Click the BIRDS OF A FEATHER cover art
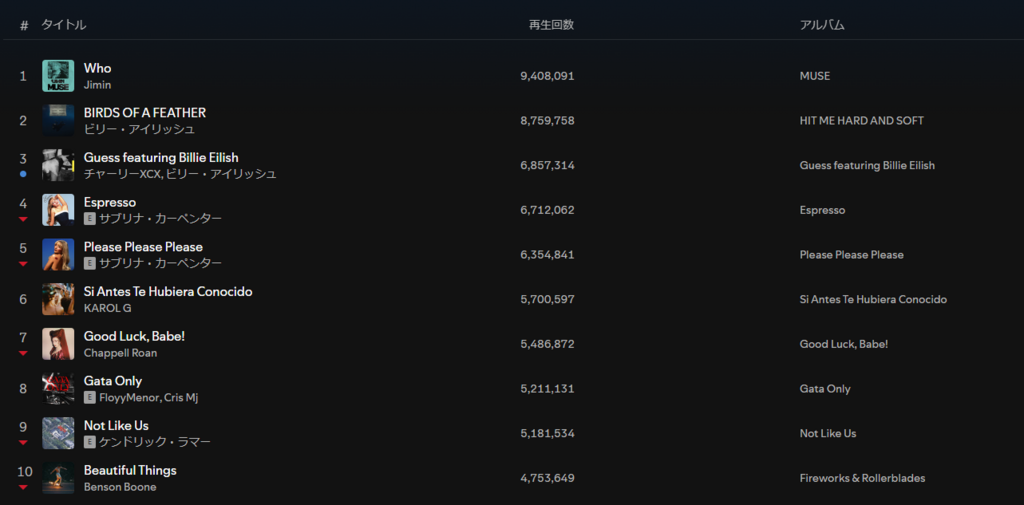This screenshot has width=1024, height=505. tap(58, 120)
